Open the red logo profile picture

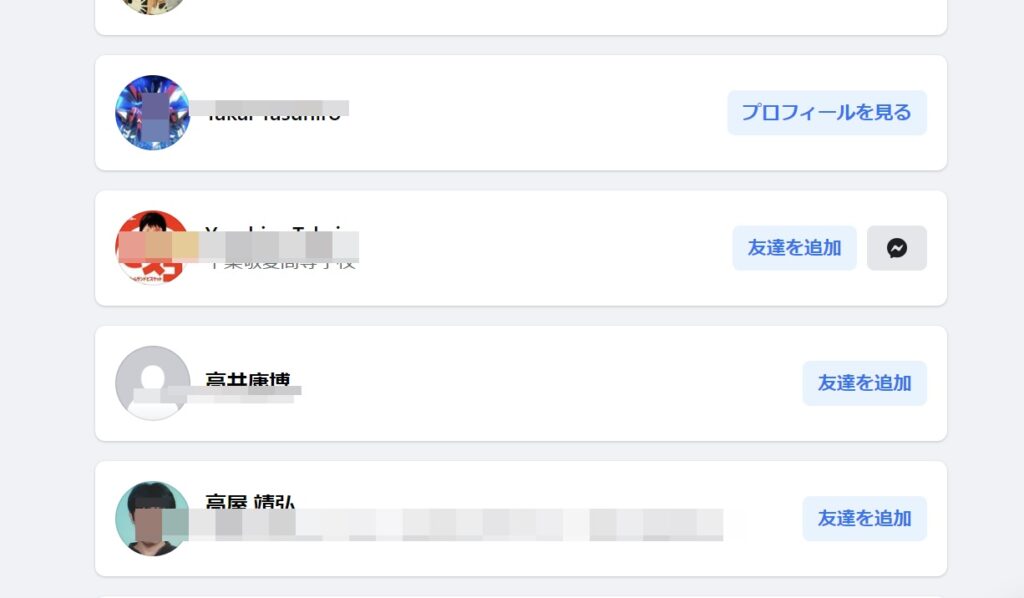pos(153,247)
